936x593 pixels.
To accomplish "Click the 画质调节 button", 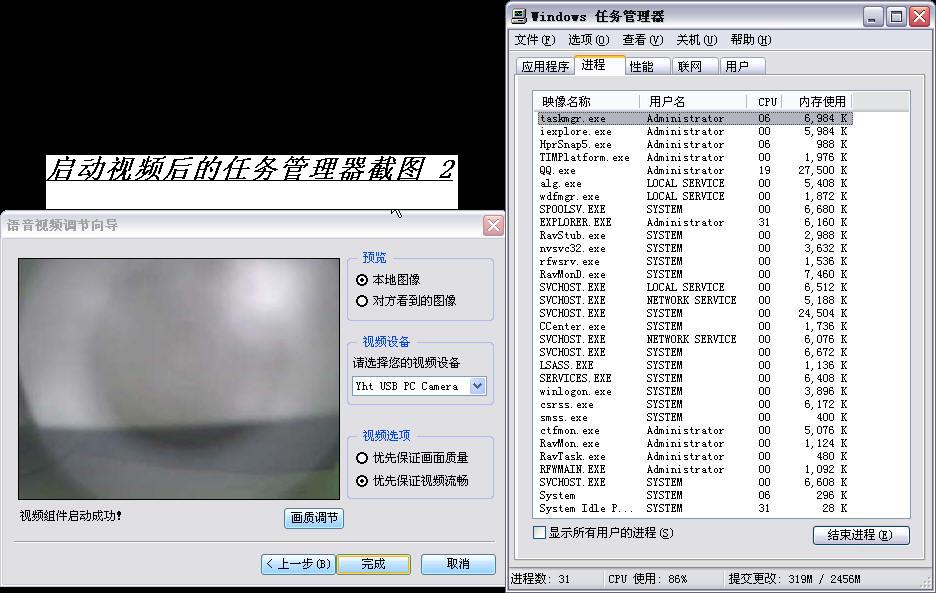I will (314, 518).
